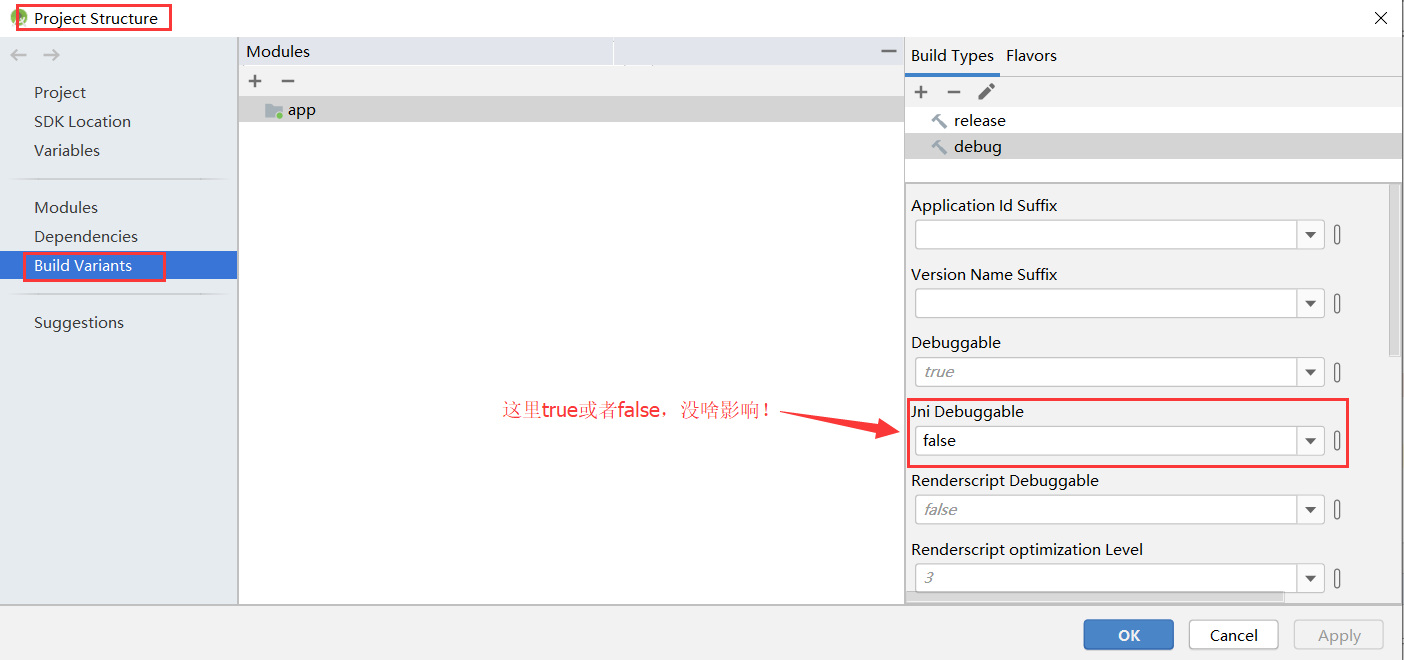
Task: Expand the Jni Debuggable dropdown
Action: point(1311,441)
